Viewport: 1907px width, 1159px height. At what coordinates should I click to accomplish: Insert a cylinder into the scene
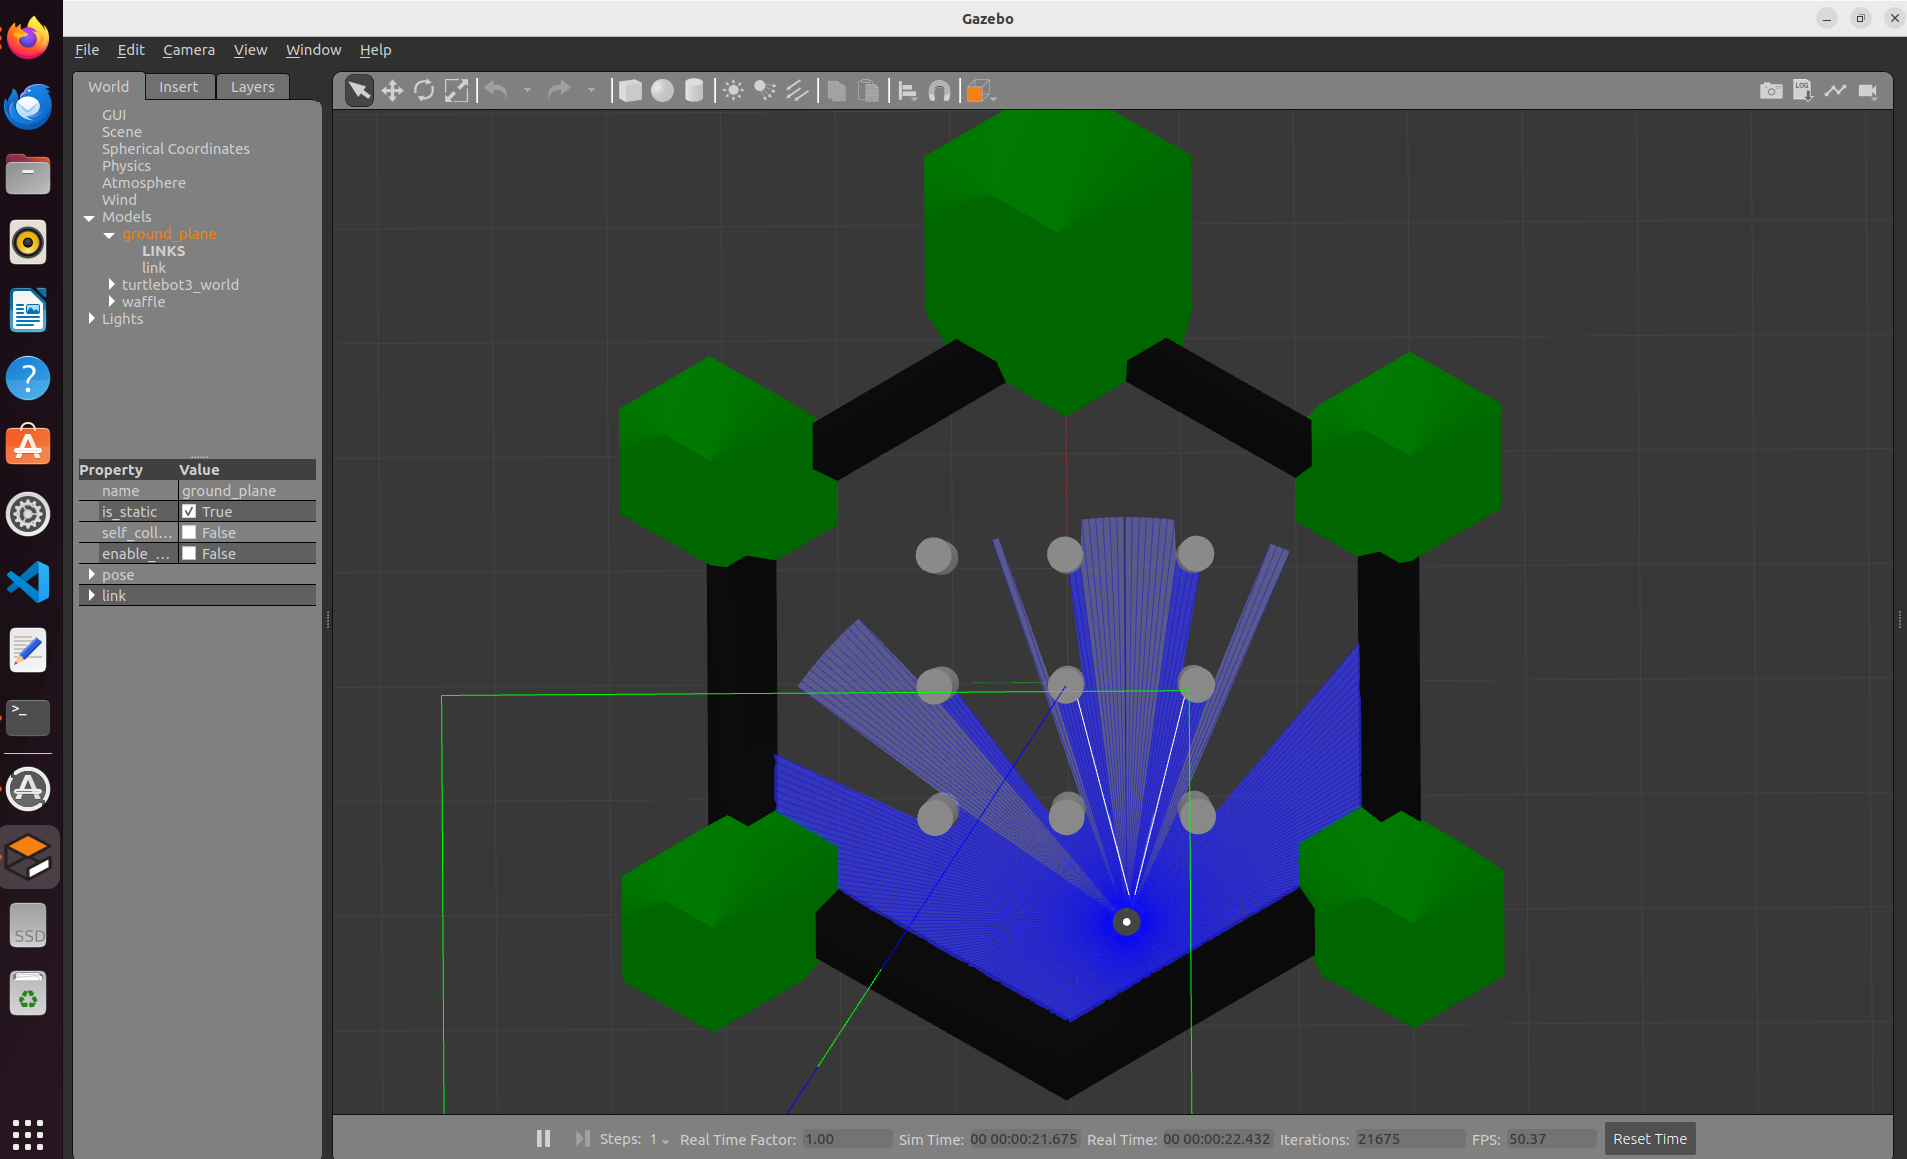pos(694,90)
